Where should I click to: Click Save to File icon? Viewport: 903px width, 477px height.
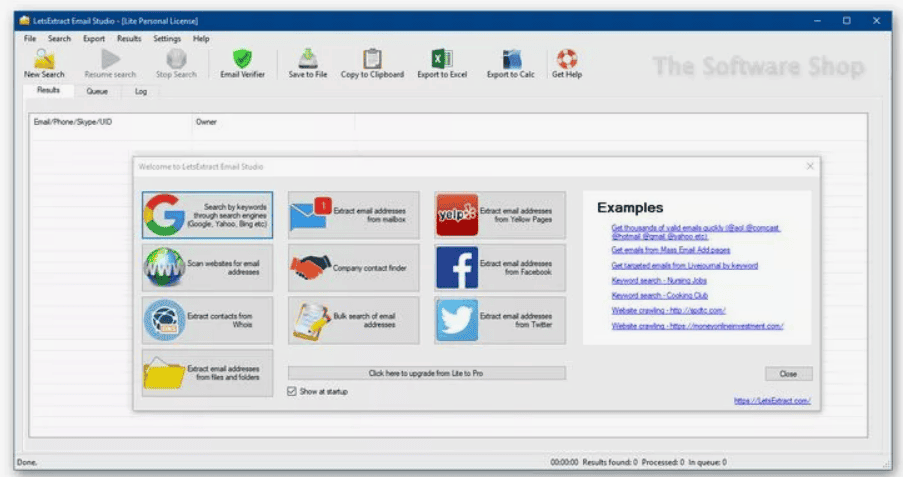coord(308,63)
